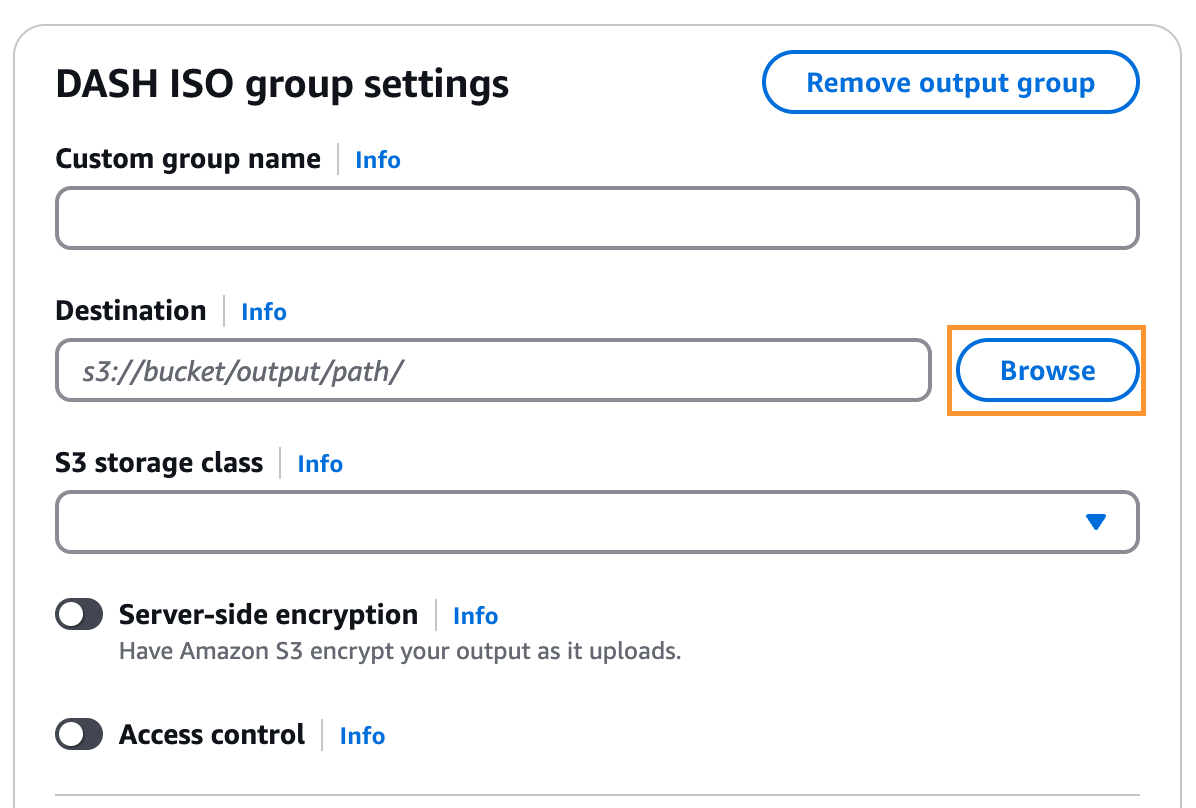Open Info for S3 storage class
1196x808 pixels.
tap(319, 464)
